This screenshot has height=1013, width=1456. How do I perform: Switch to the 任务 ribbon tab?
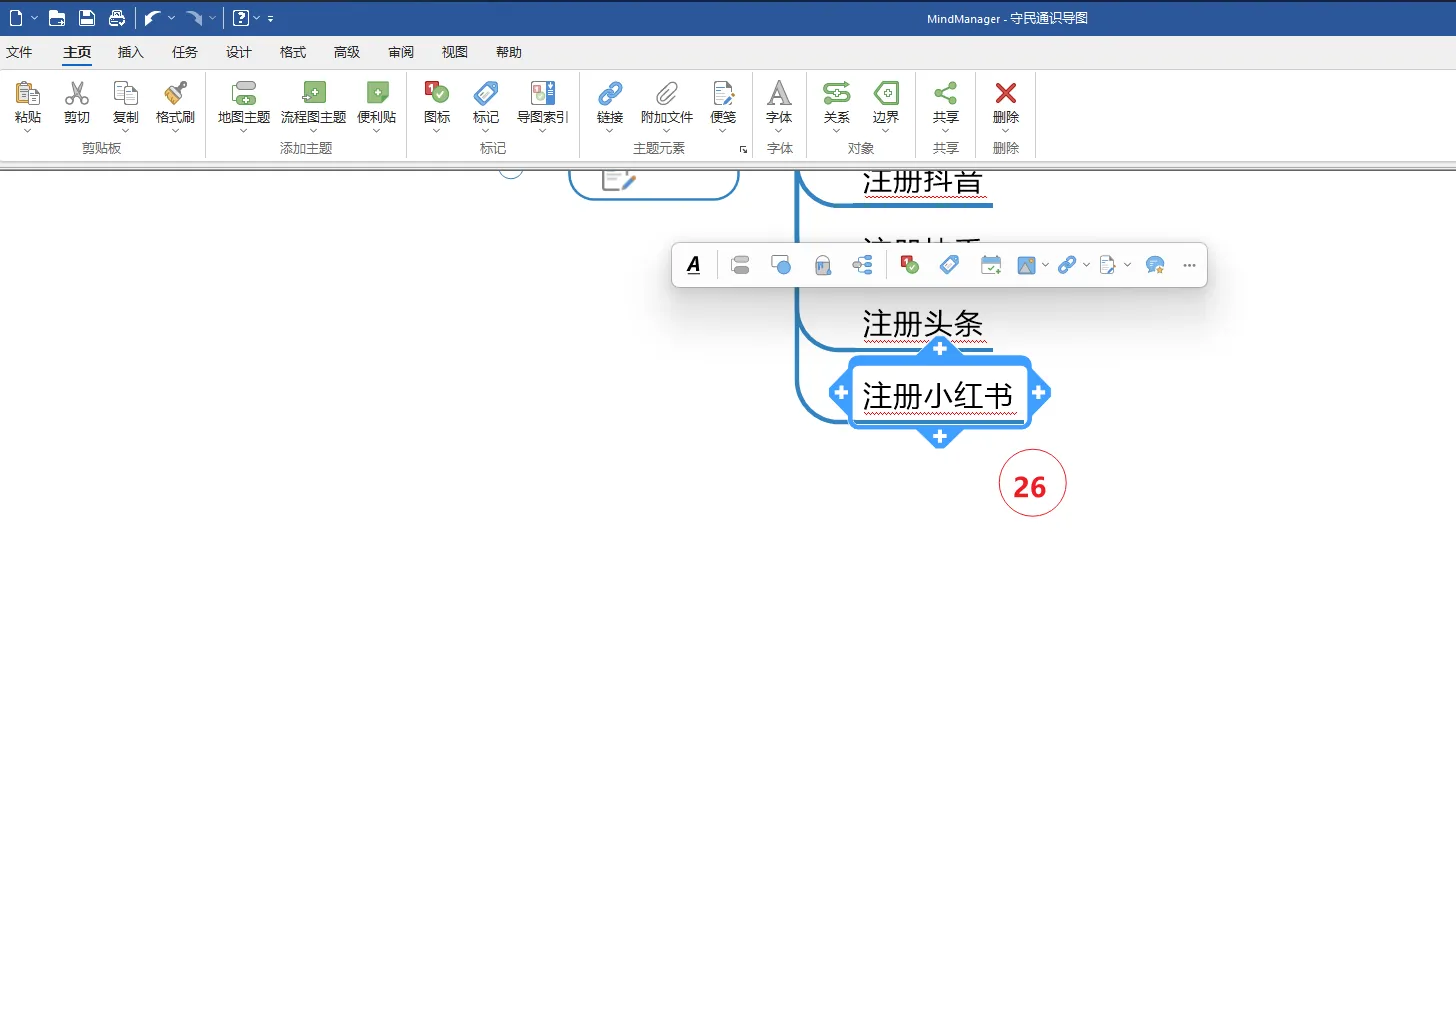pyautogui.click(x=185, y=52)
